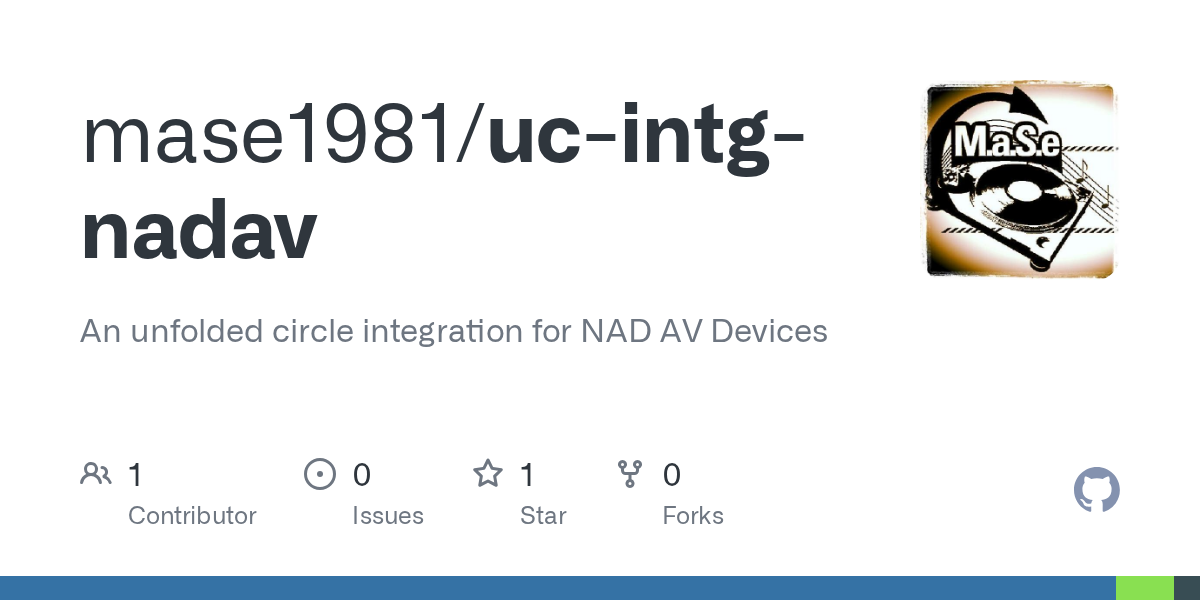This screenshot has width=1200, height=600.
Task: Click the Contributor label
Action: point(192,516)
